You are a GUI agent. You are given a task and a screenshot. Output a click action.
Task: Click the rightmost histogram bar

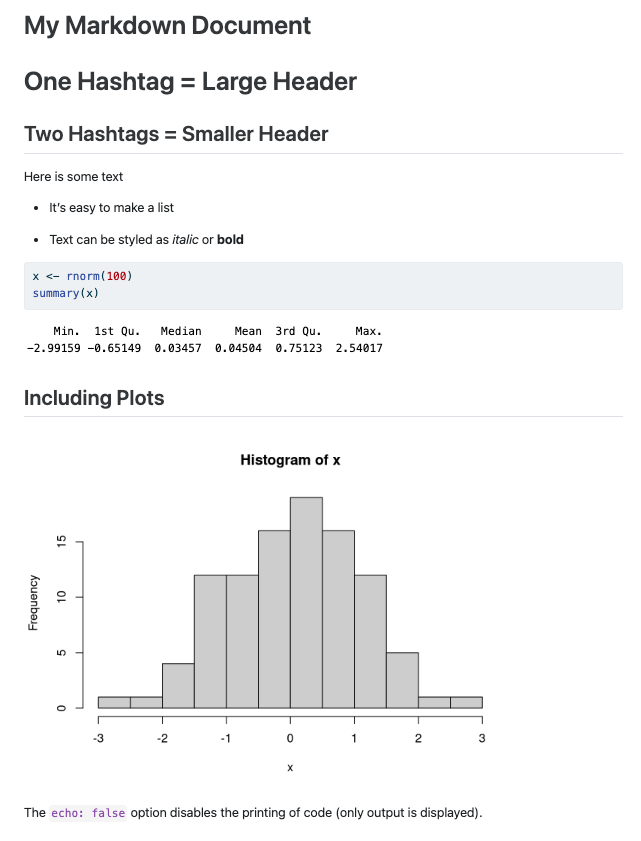466,702
